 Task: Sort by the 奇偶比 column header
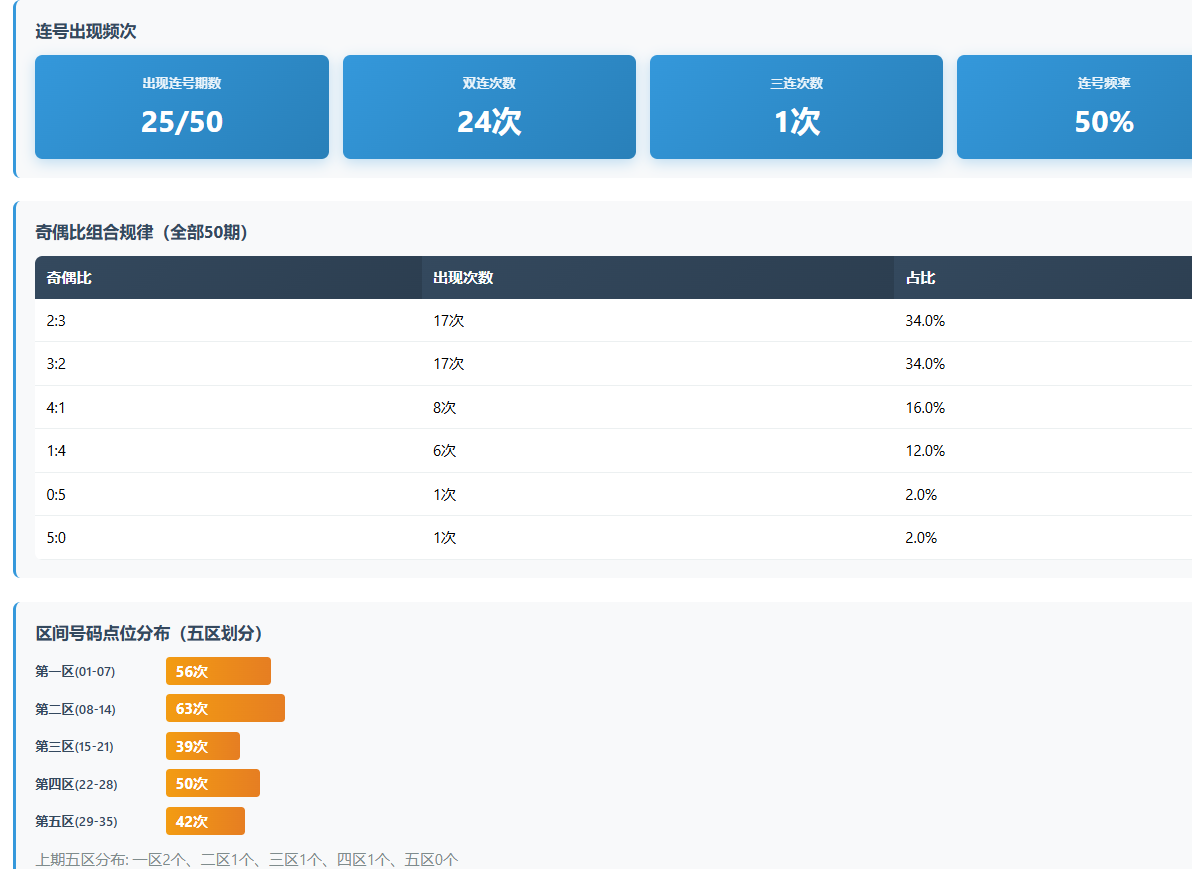(x=69, y=278)
